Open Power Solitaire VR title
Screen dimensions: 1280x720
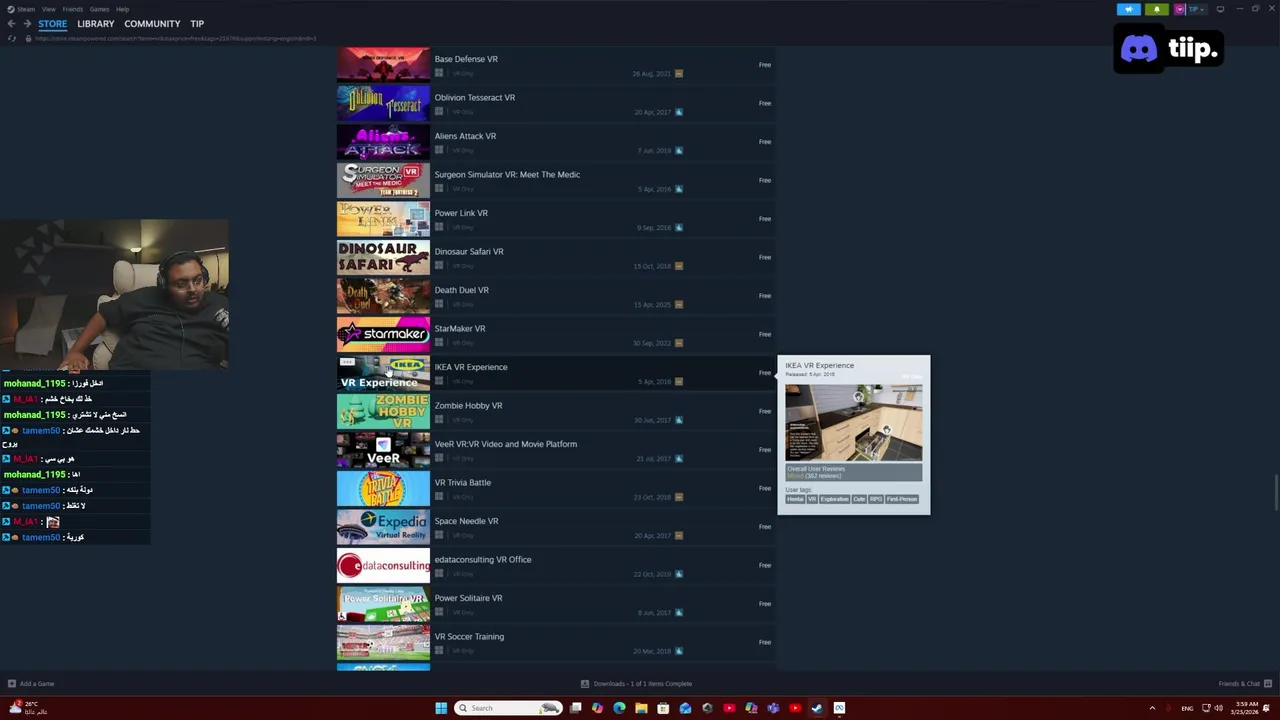coord(468,598)
